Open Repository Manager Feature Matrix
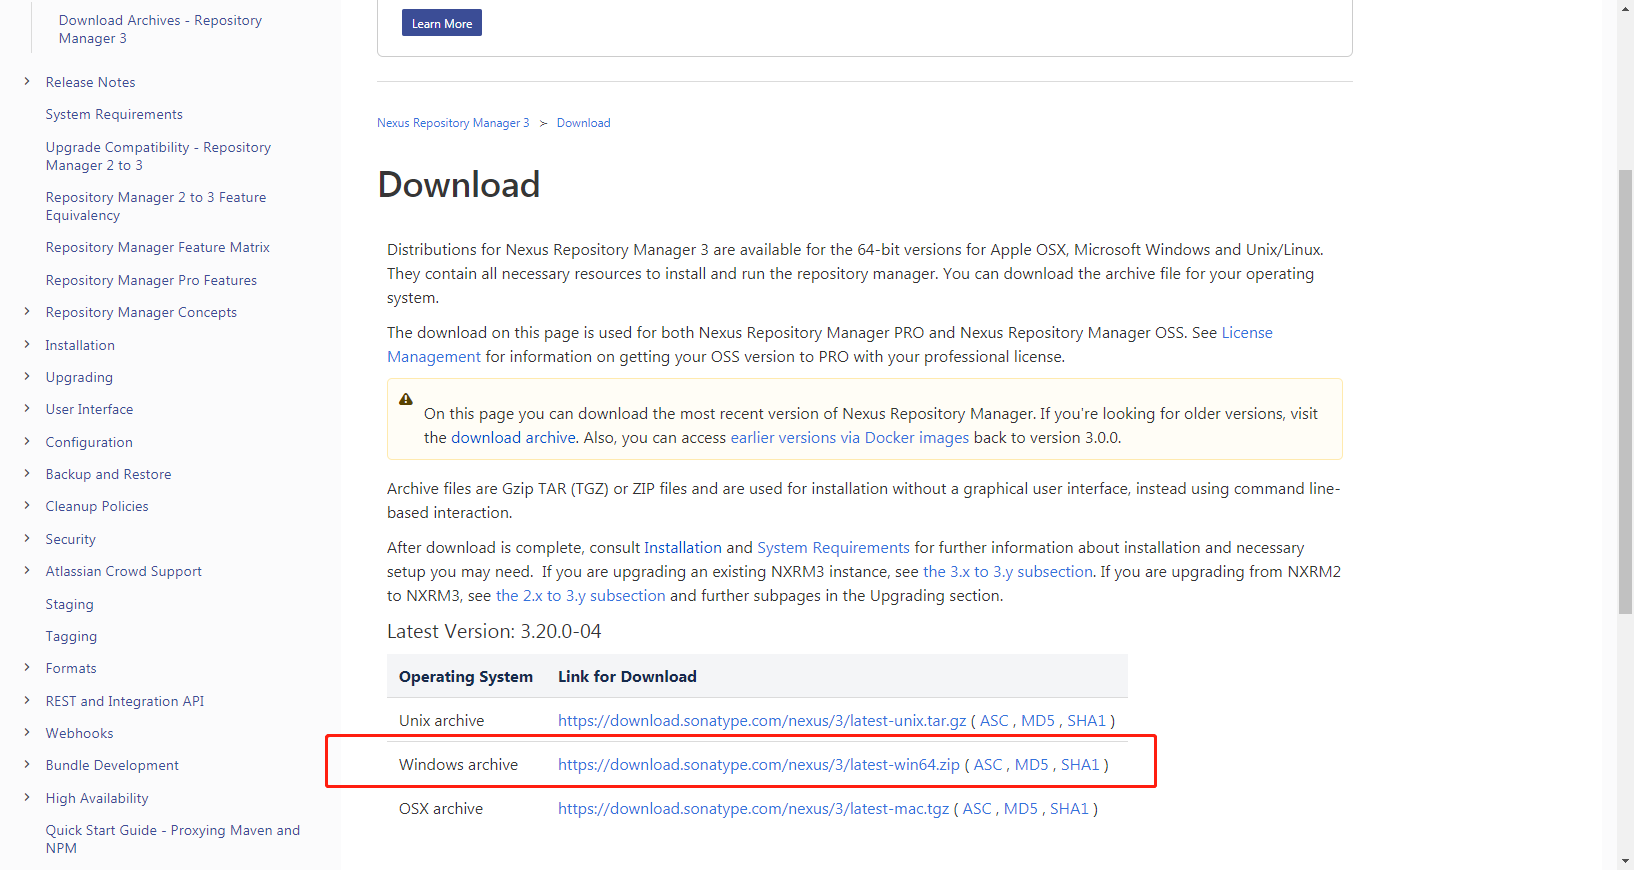The width and height of the screenshot is (1634, 870). pos(158,247)
